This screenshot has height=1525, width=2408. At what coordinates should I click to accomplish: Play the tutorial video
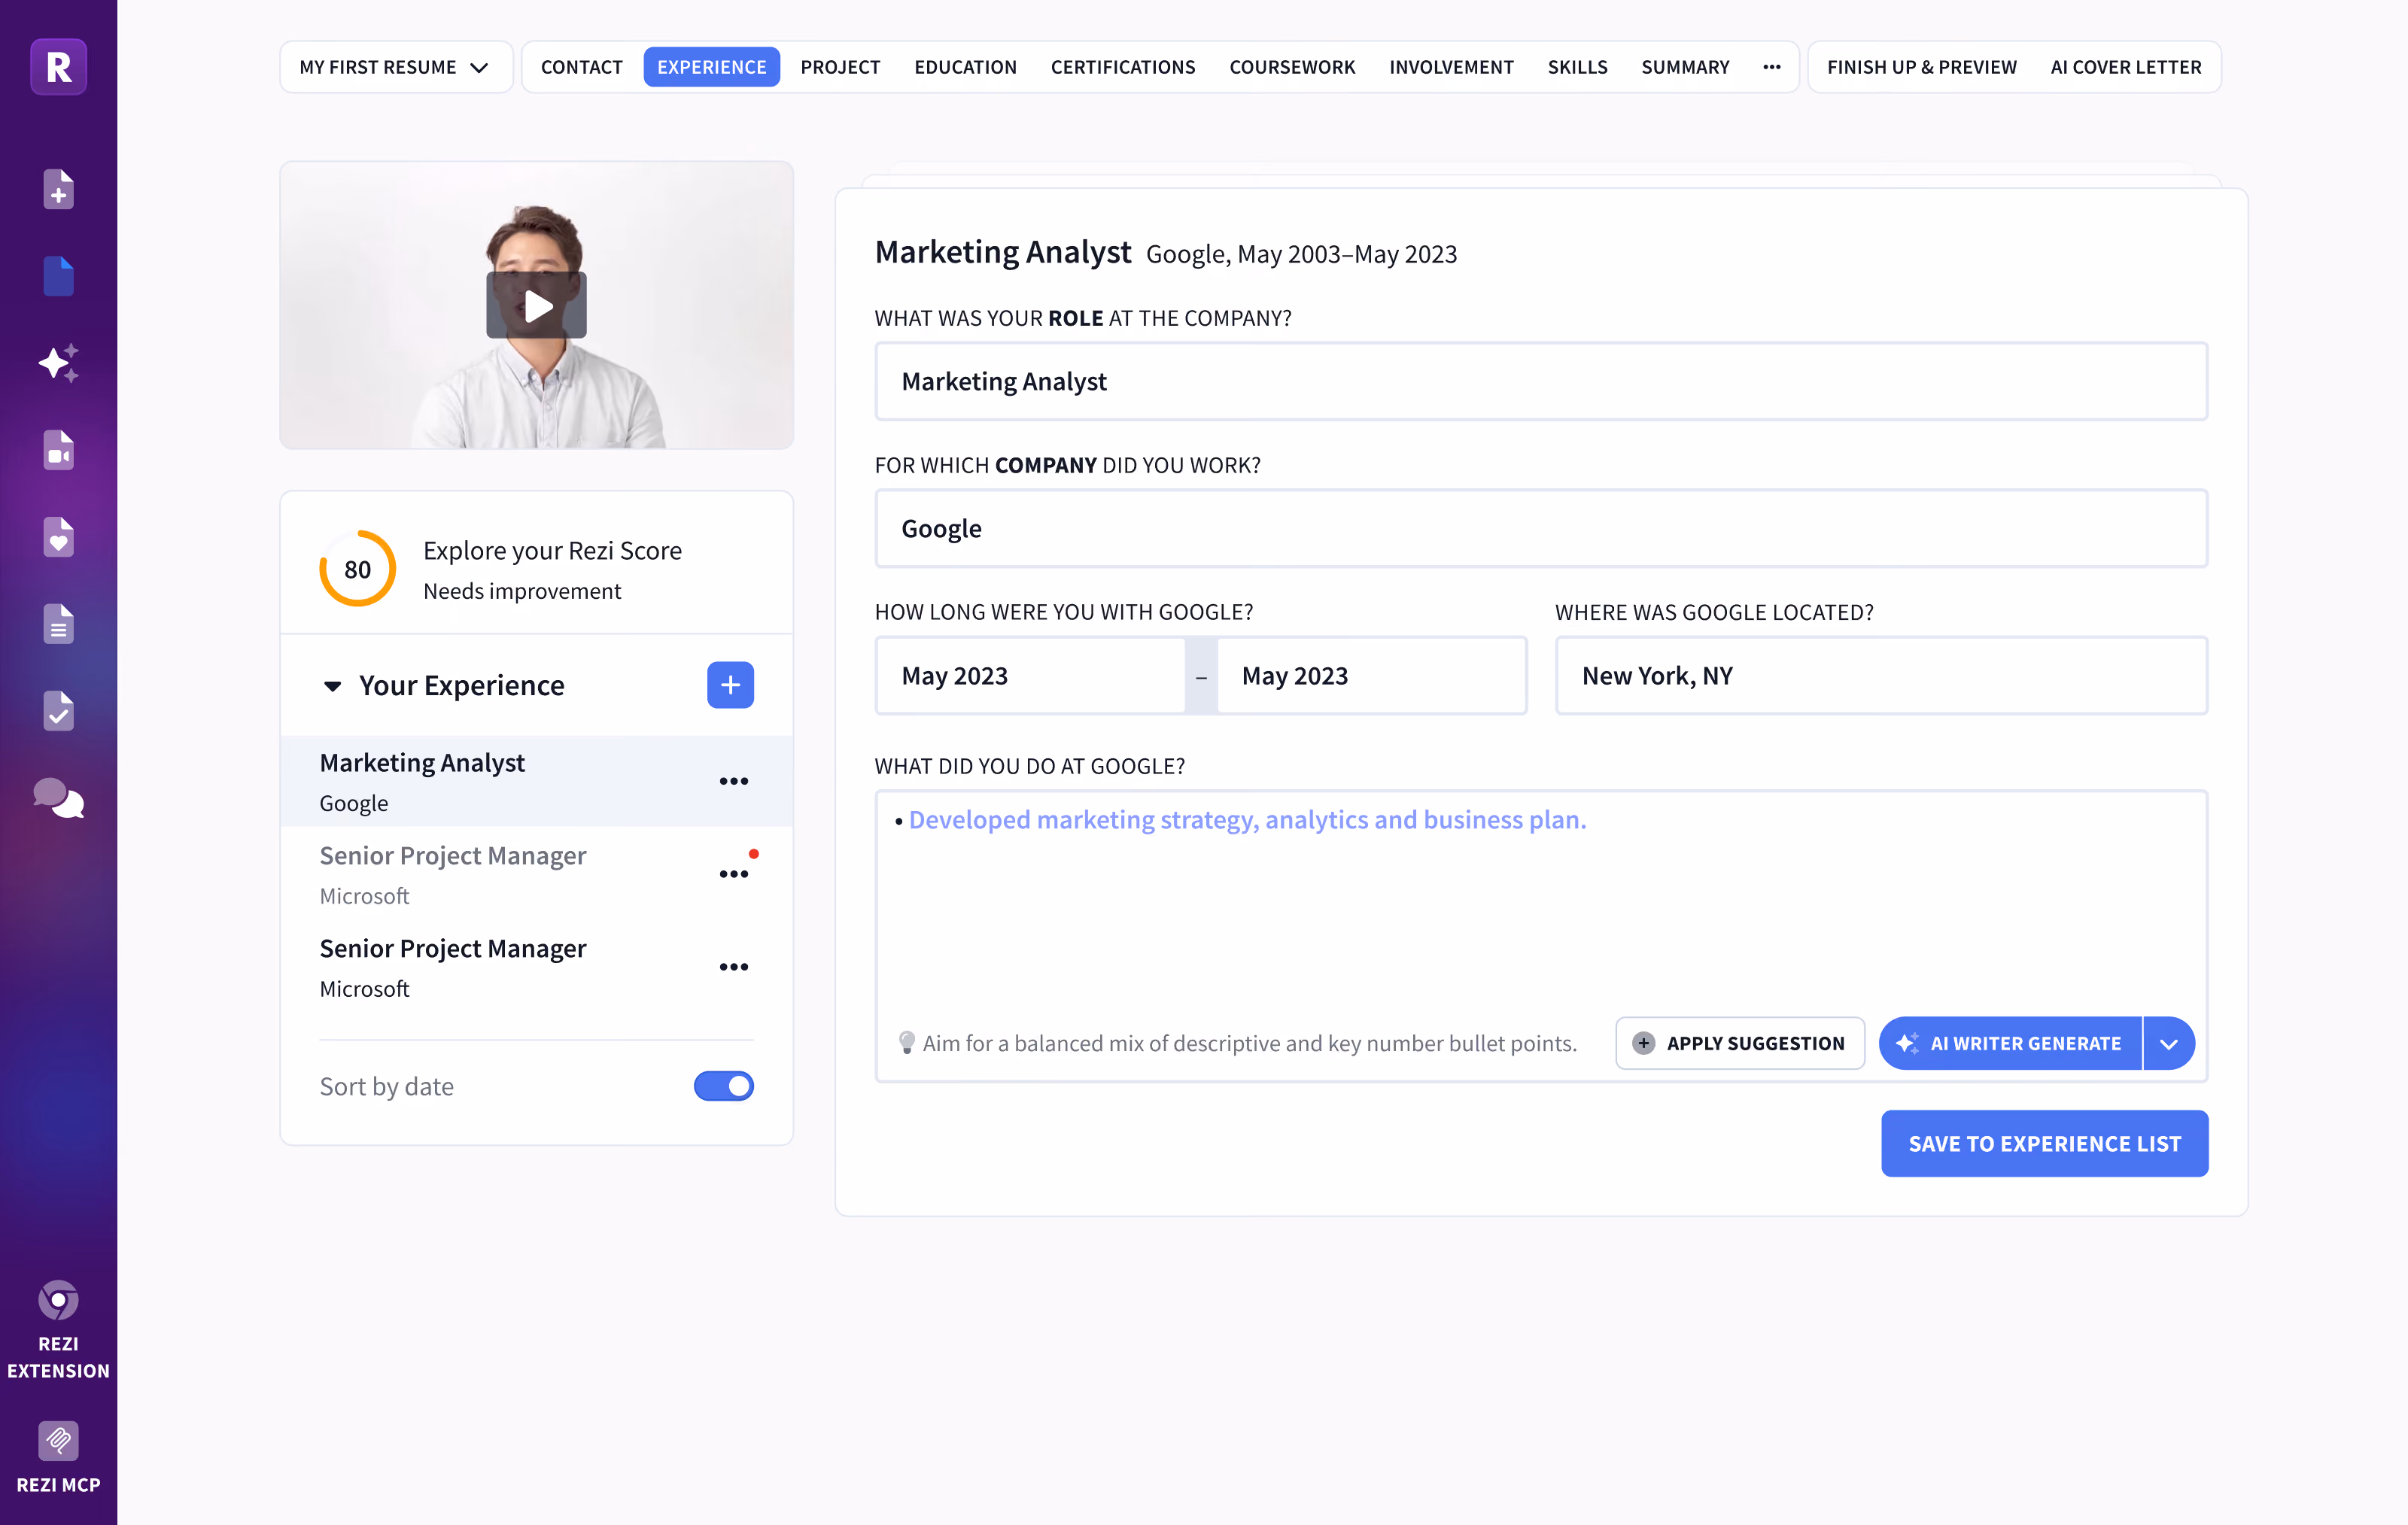click(537, 305)
